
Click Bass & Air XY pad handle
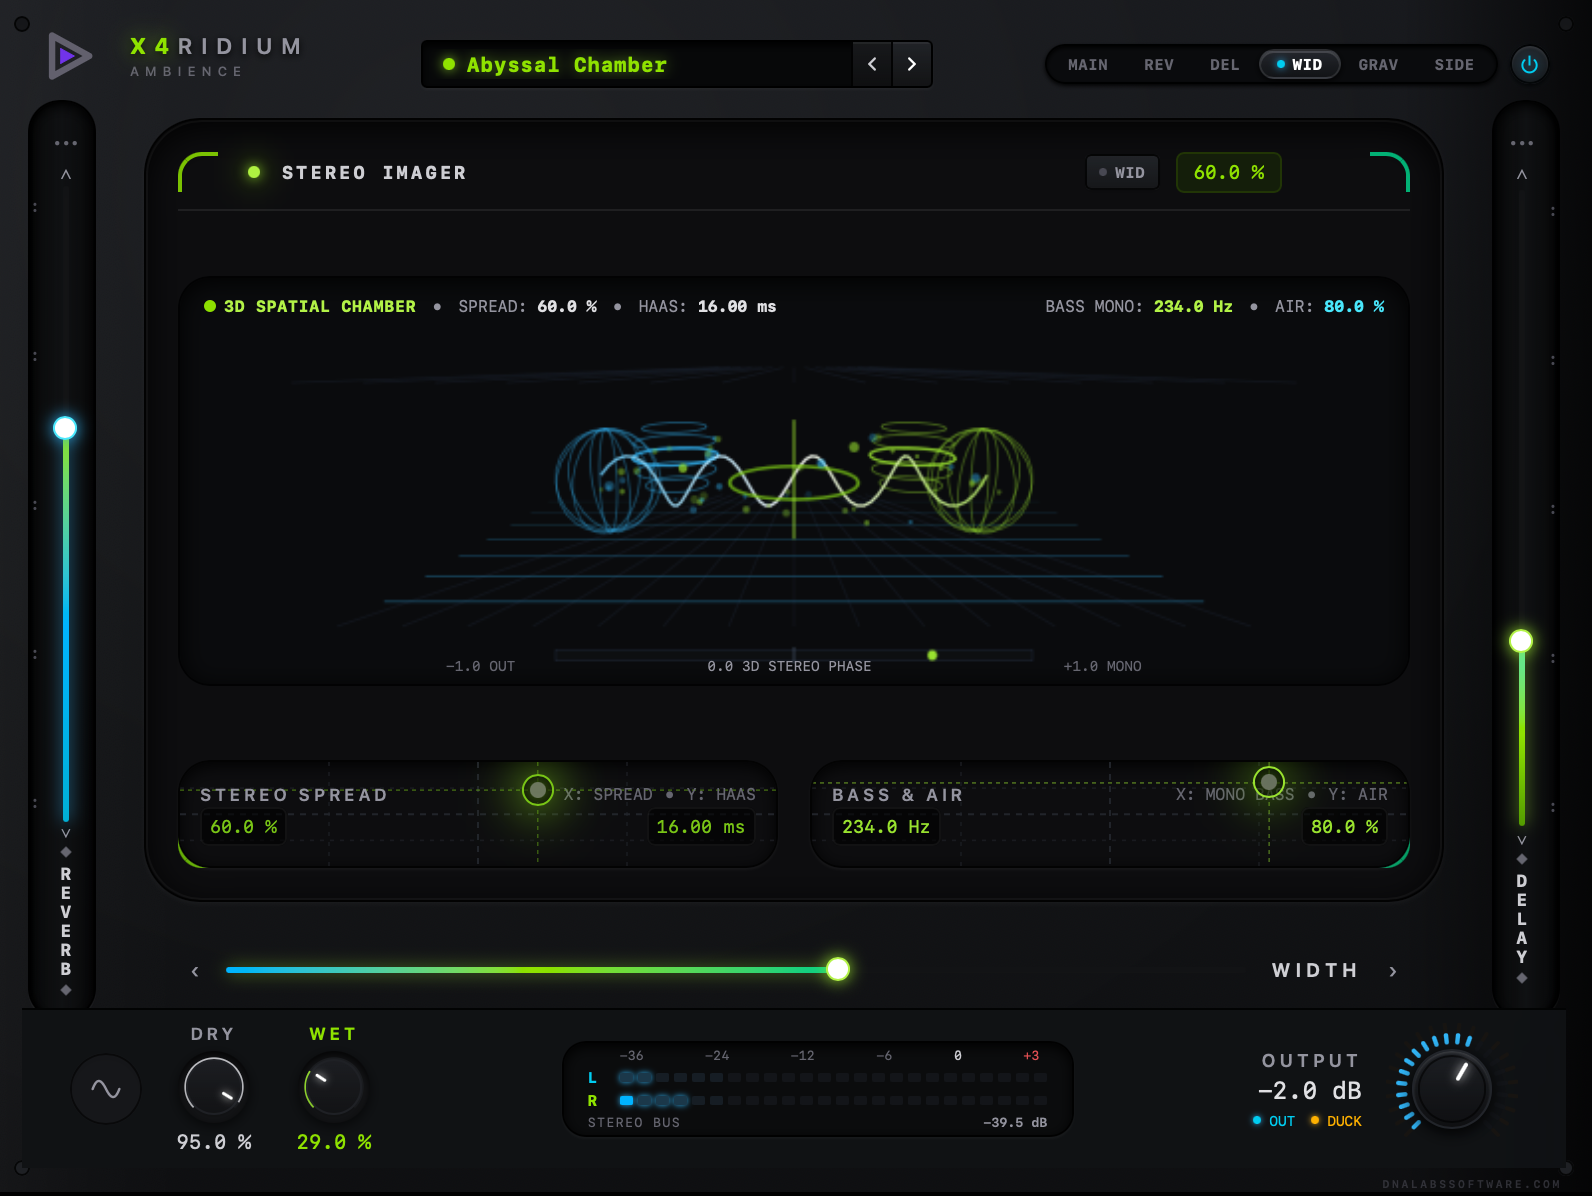point(1269,781)
